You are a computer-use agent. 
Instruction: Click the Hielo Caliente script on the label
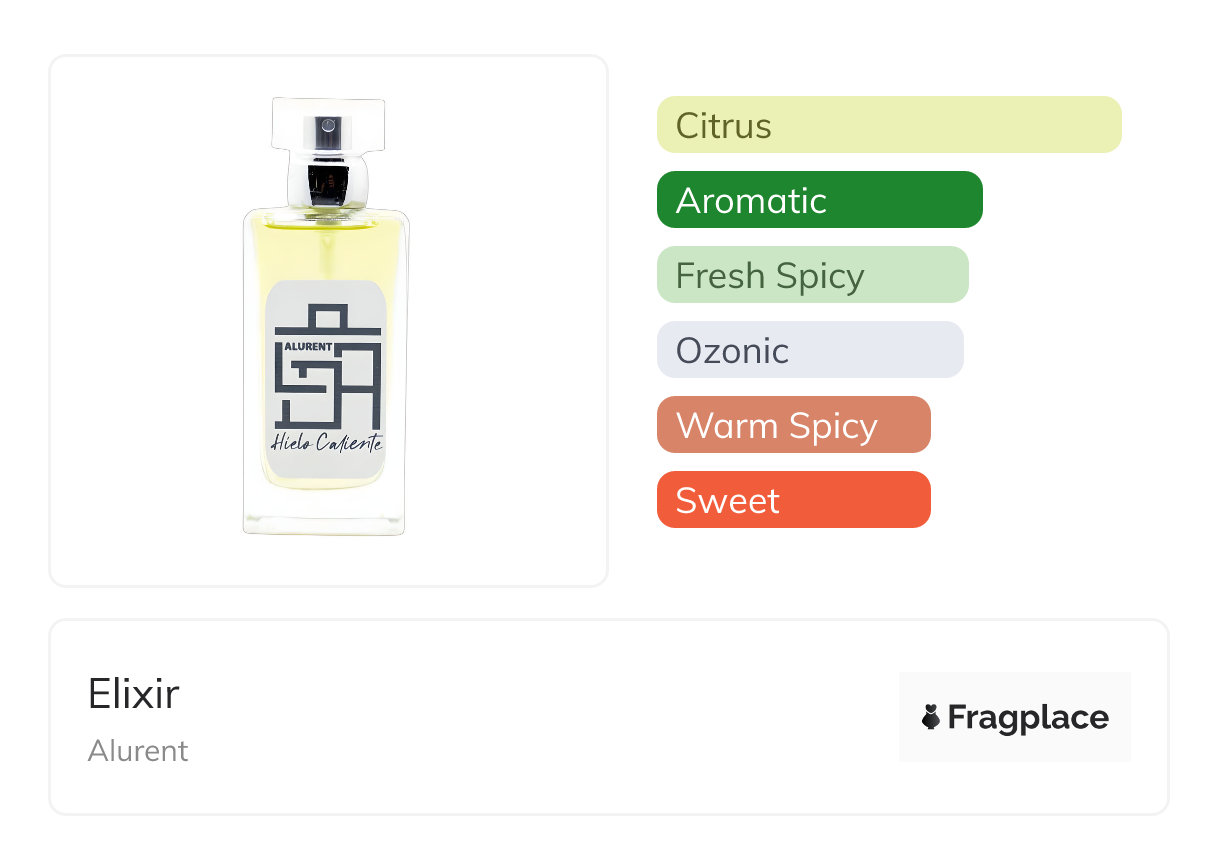[326, 445]
